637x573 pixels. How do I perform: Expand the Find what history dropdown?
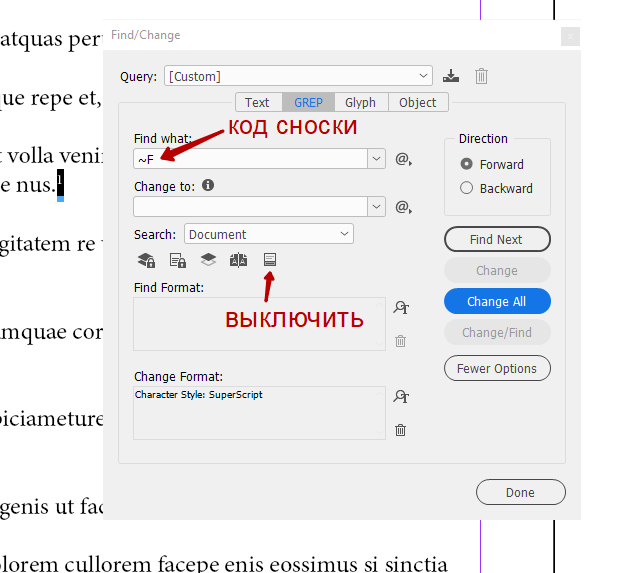(376, 158)
